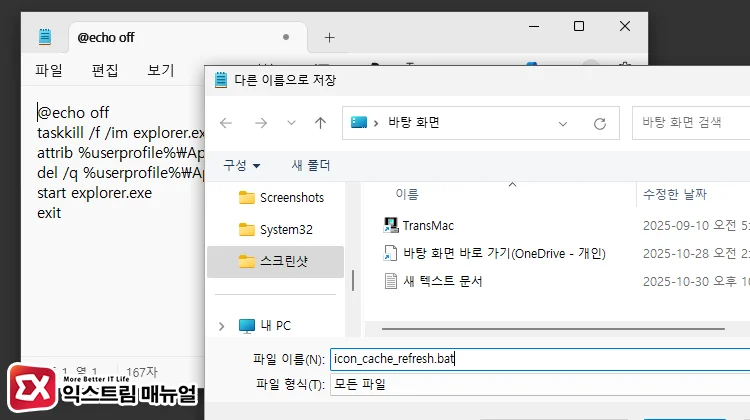
Task: Click the System32 folder icon in sidebar
Action: coord(247,230)
